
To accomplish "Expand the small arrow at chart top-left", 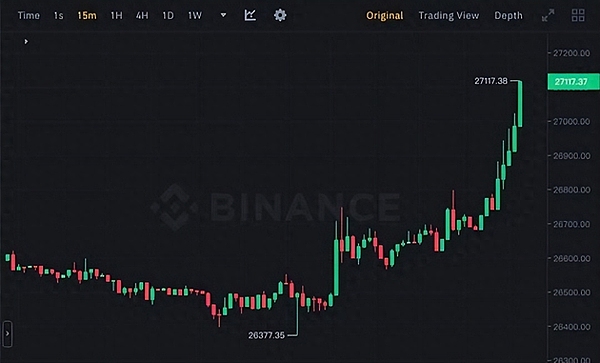I will coord(26,41).
